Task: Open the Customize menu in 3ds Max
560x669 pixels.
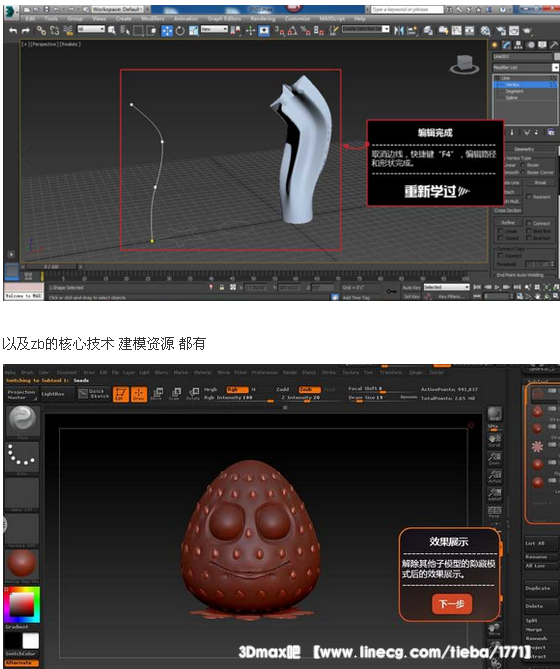Action: tap(297, 18)
